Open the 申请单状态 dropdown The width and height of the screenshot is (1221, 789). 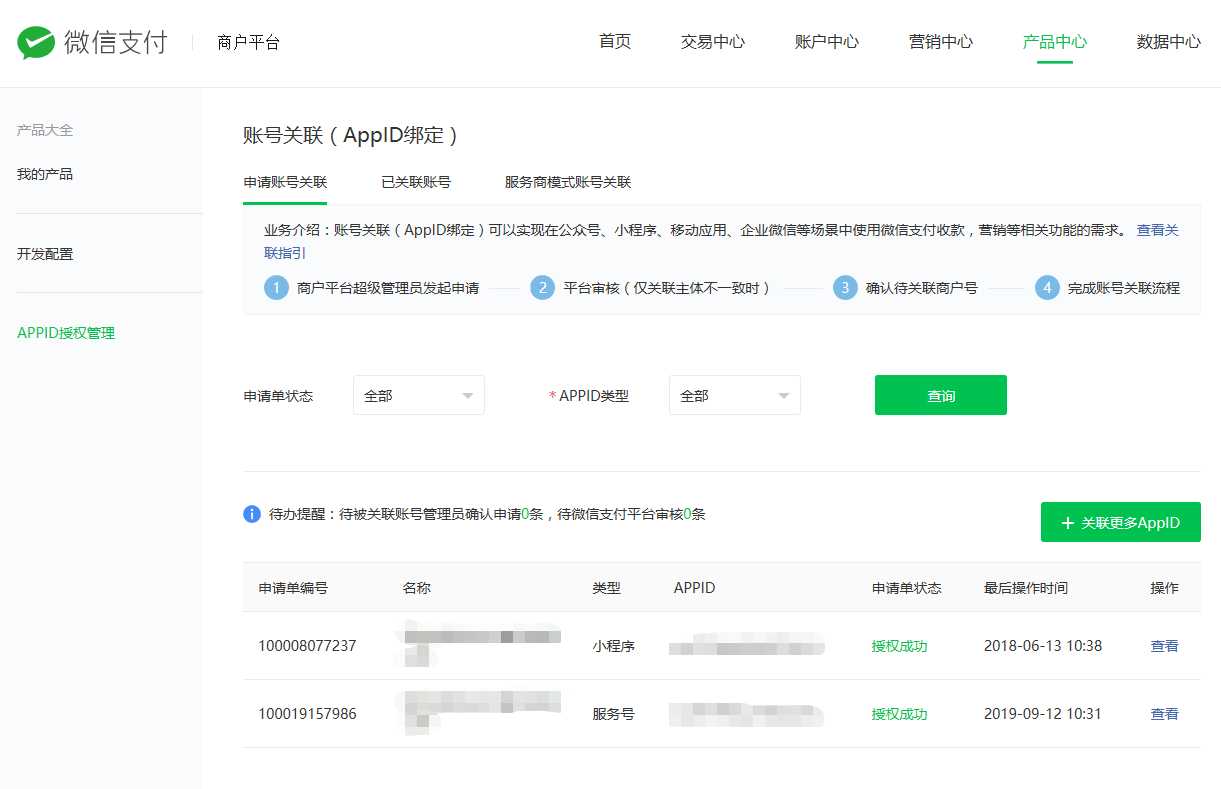click(x=418, y=395)
